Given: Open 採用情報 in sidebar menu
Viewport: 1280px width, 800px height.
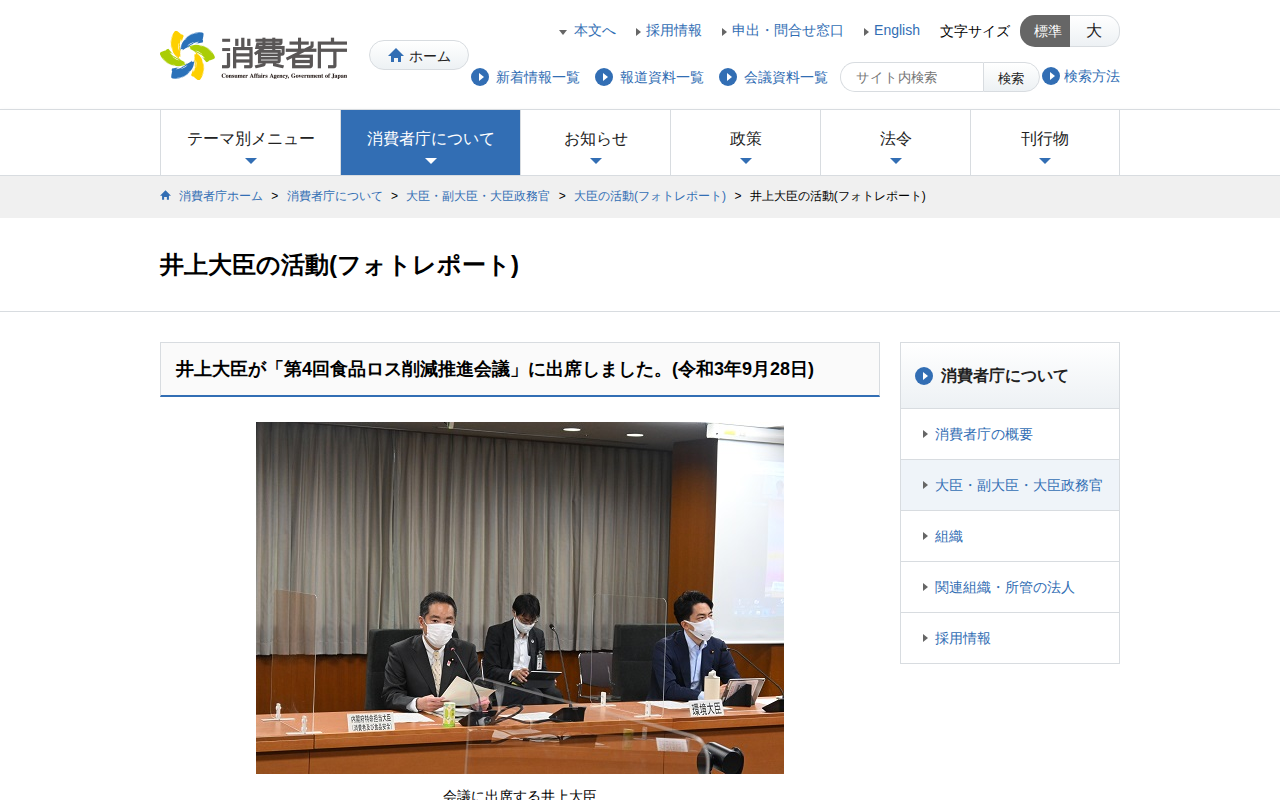Looking at the screenshot, I should pos(1010,638).
